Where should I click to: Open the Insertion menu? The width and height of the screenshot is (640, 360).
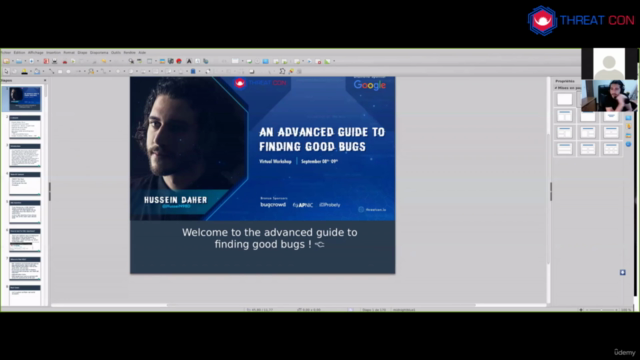(53, 53)
